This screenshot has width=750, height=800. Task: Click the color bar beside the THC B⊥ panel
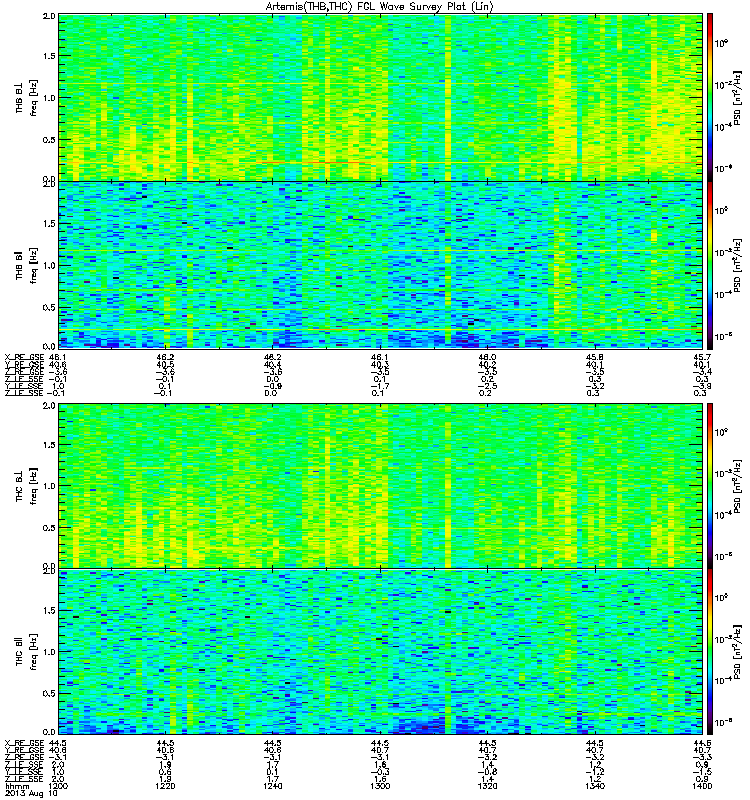point(710,486)
